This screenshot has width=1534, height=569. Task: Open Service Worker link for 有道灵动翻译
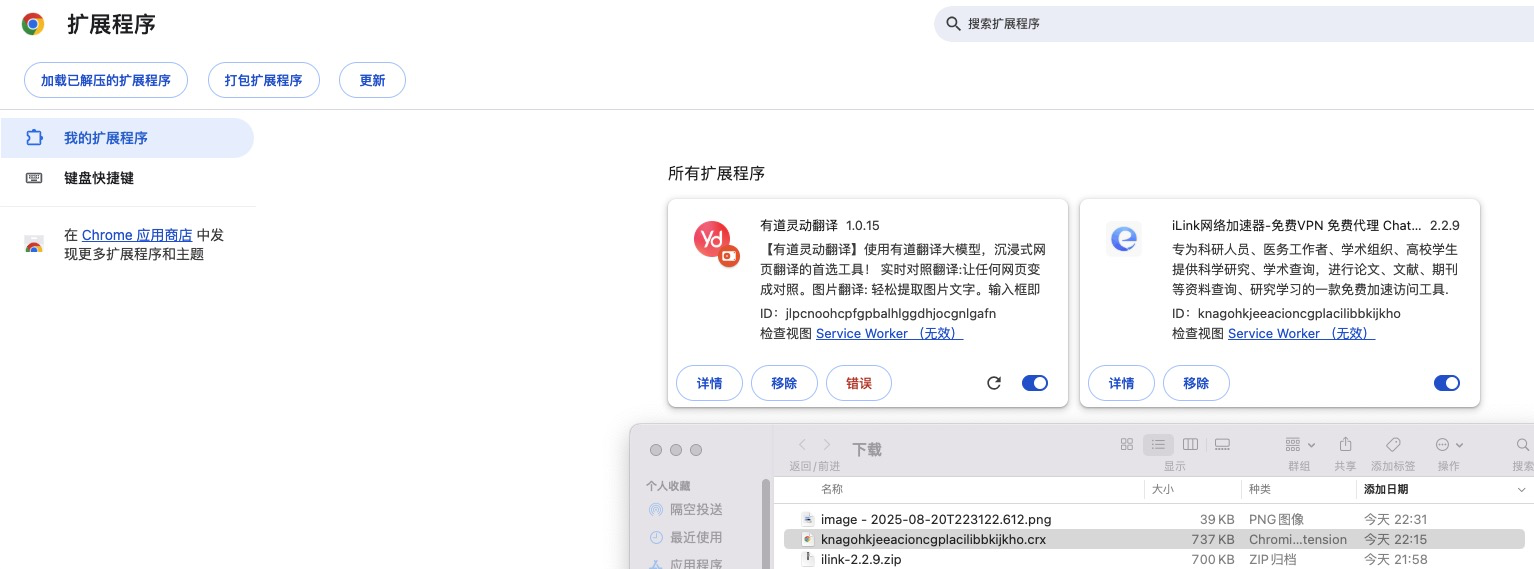(889, 333)
